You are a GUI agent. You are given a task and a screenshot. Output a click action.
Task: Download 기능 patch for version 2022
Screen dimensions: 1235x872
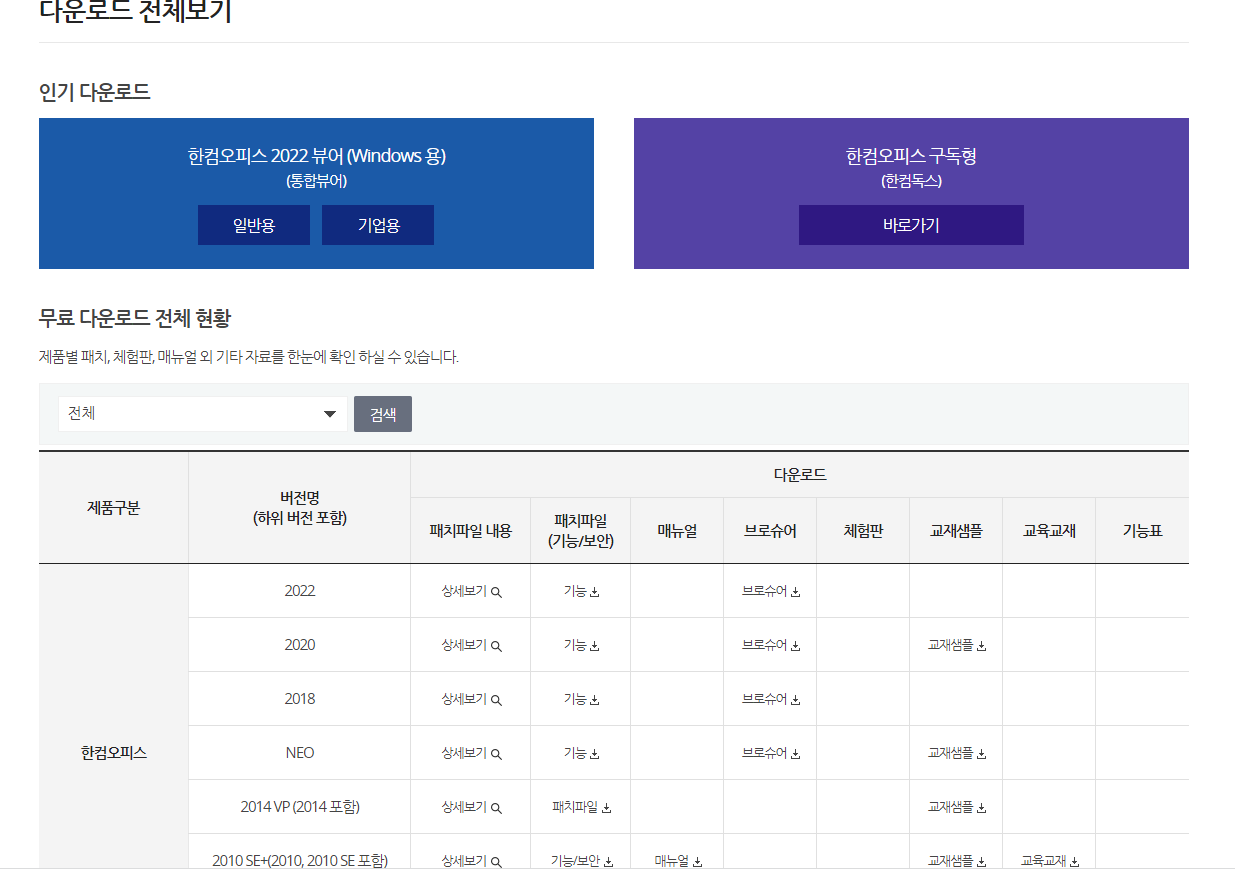click(581, 591)
